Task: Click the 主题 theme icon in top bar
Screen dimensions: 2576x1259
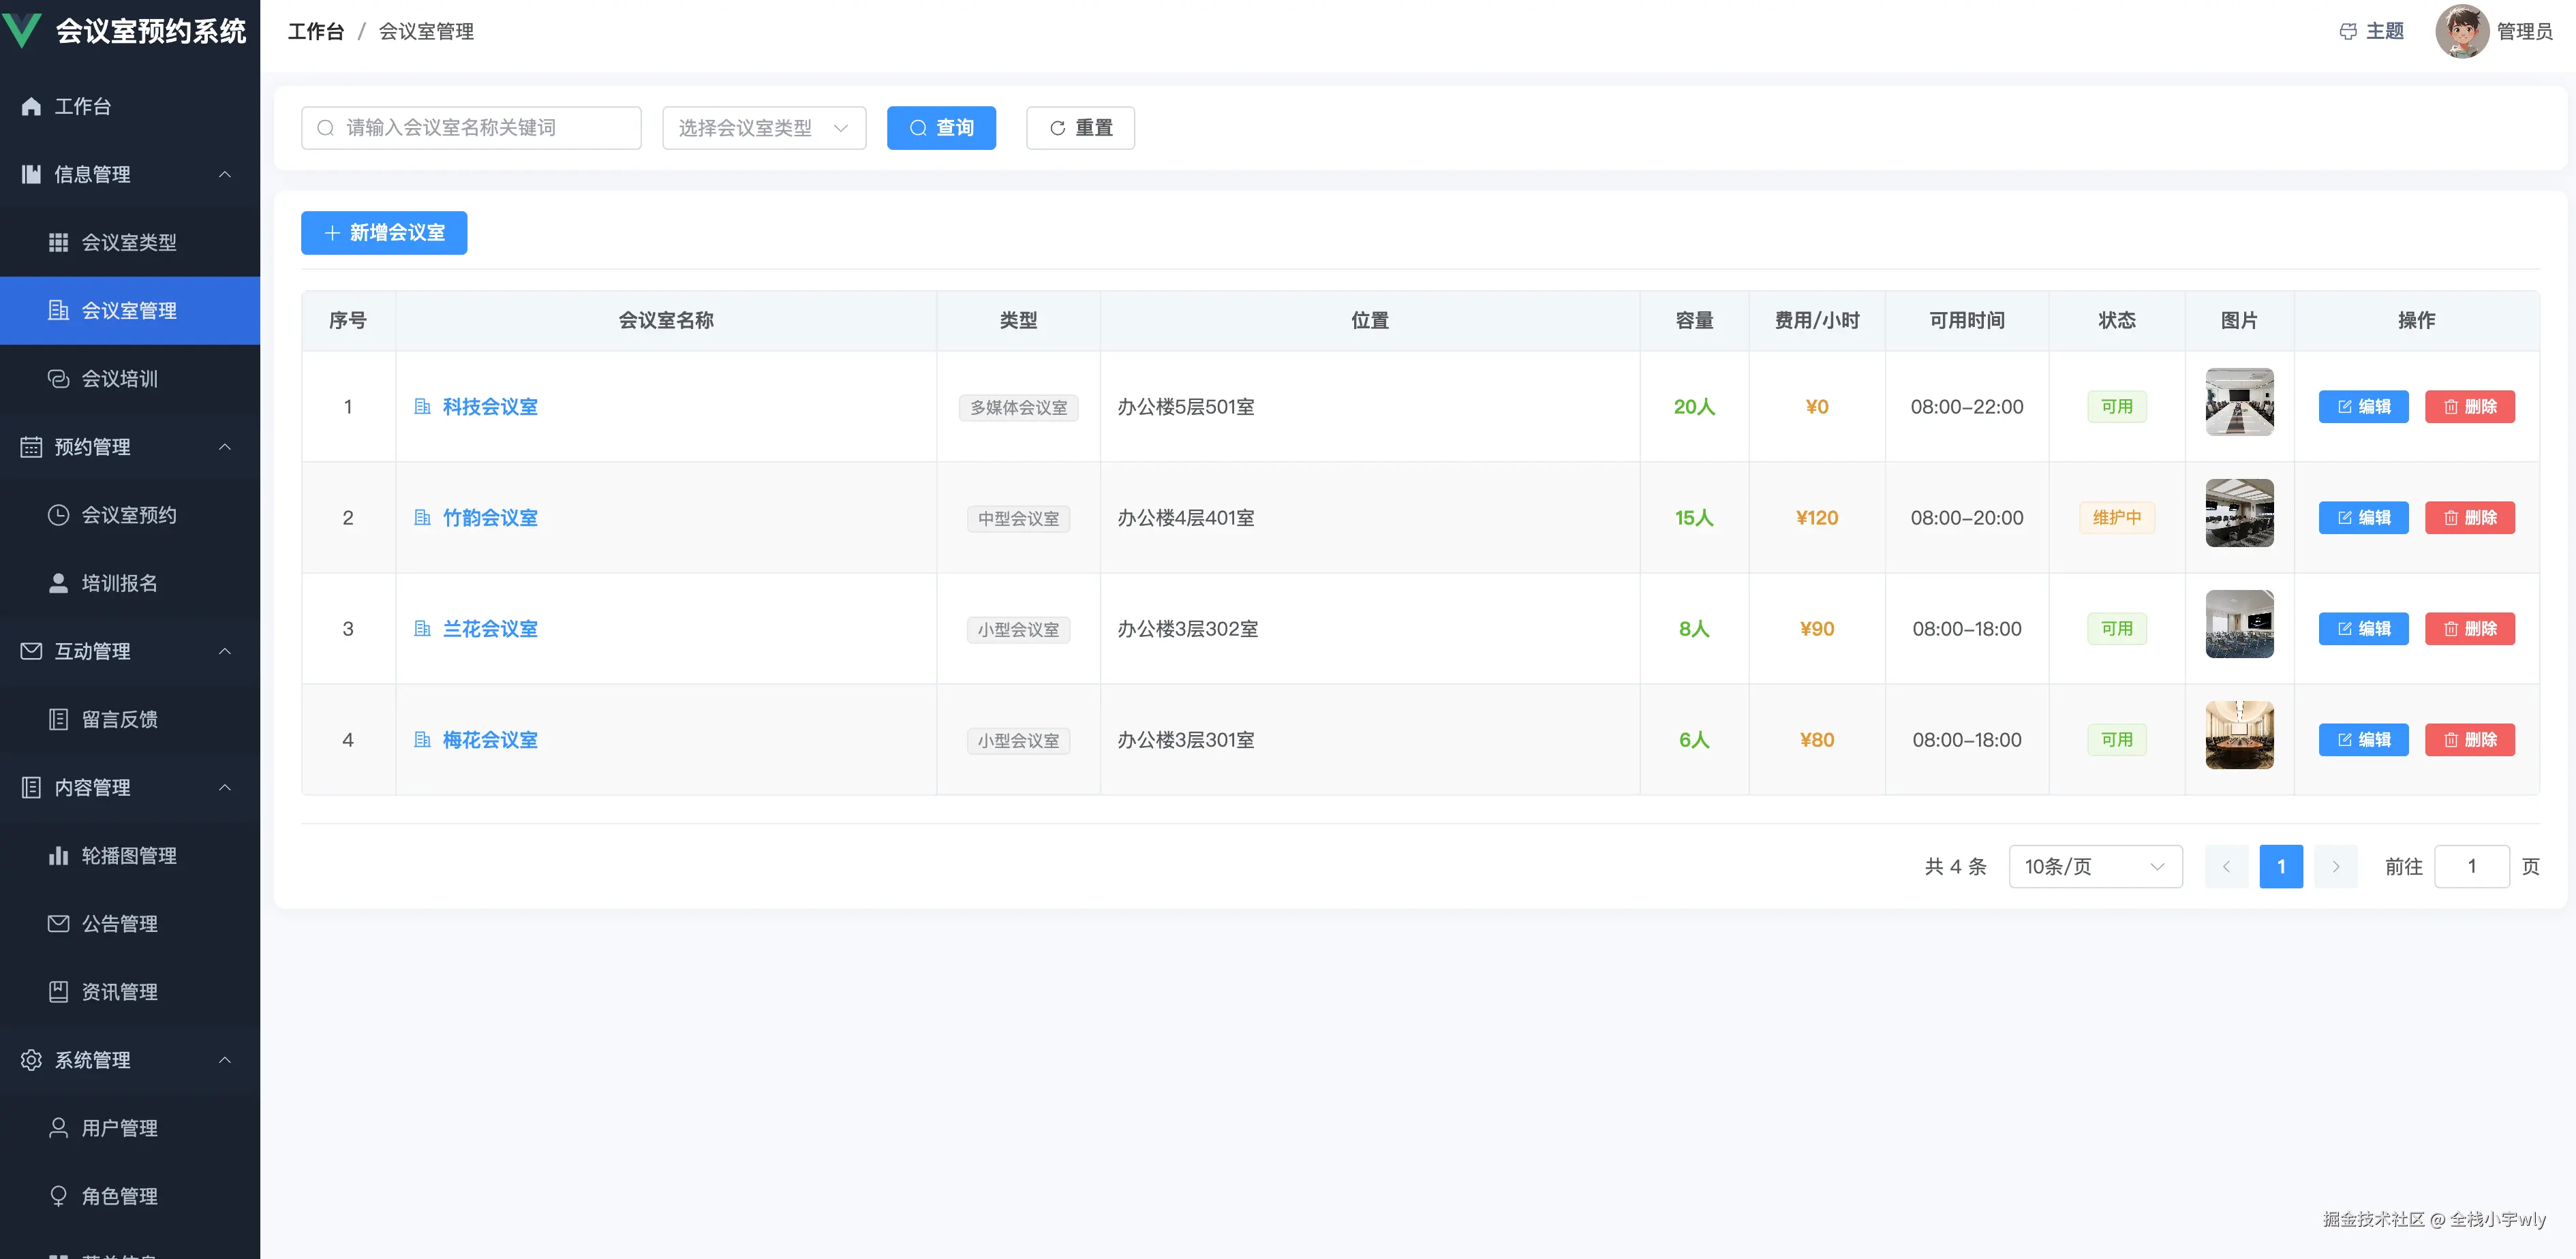Action: pos(2349,31)
